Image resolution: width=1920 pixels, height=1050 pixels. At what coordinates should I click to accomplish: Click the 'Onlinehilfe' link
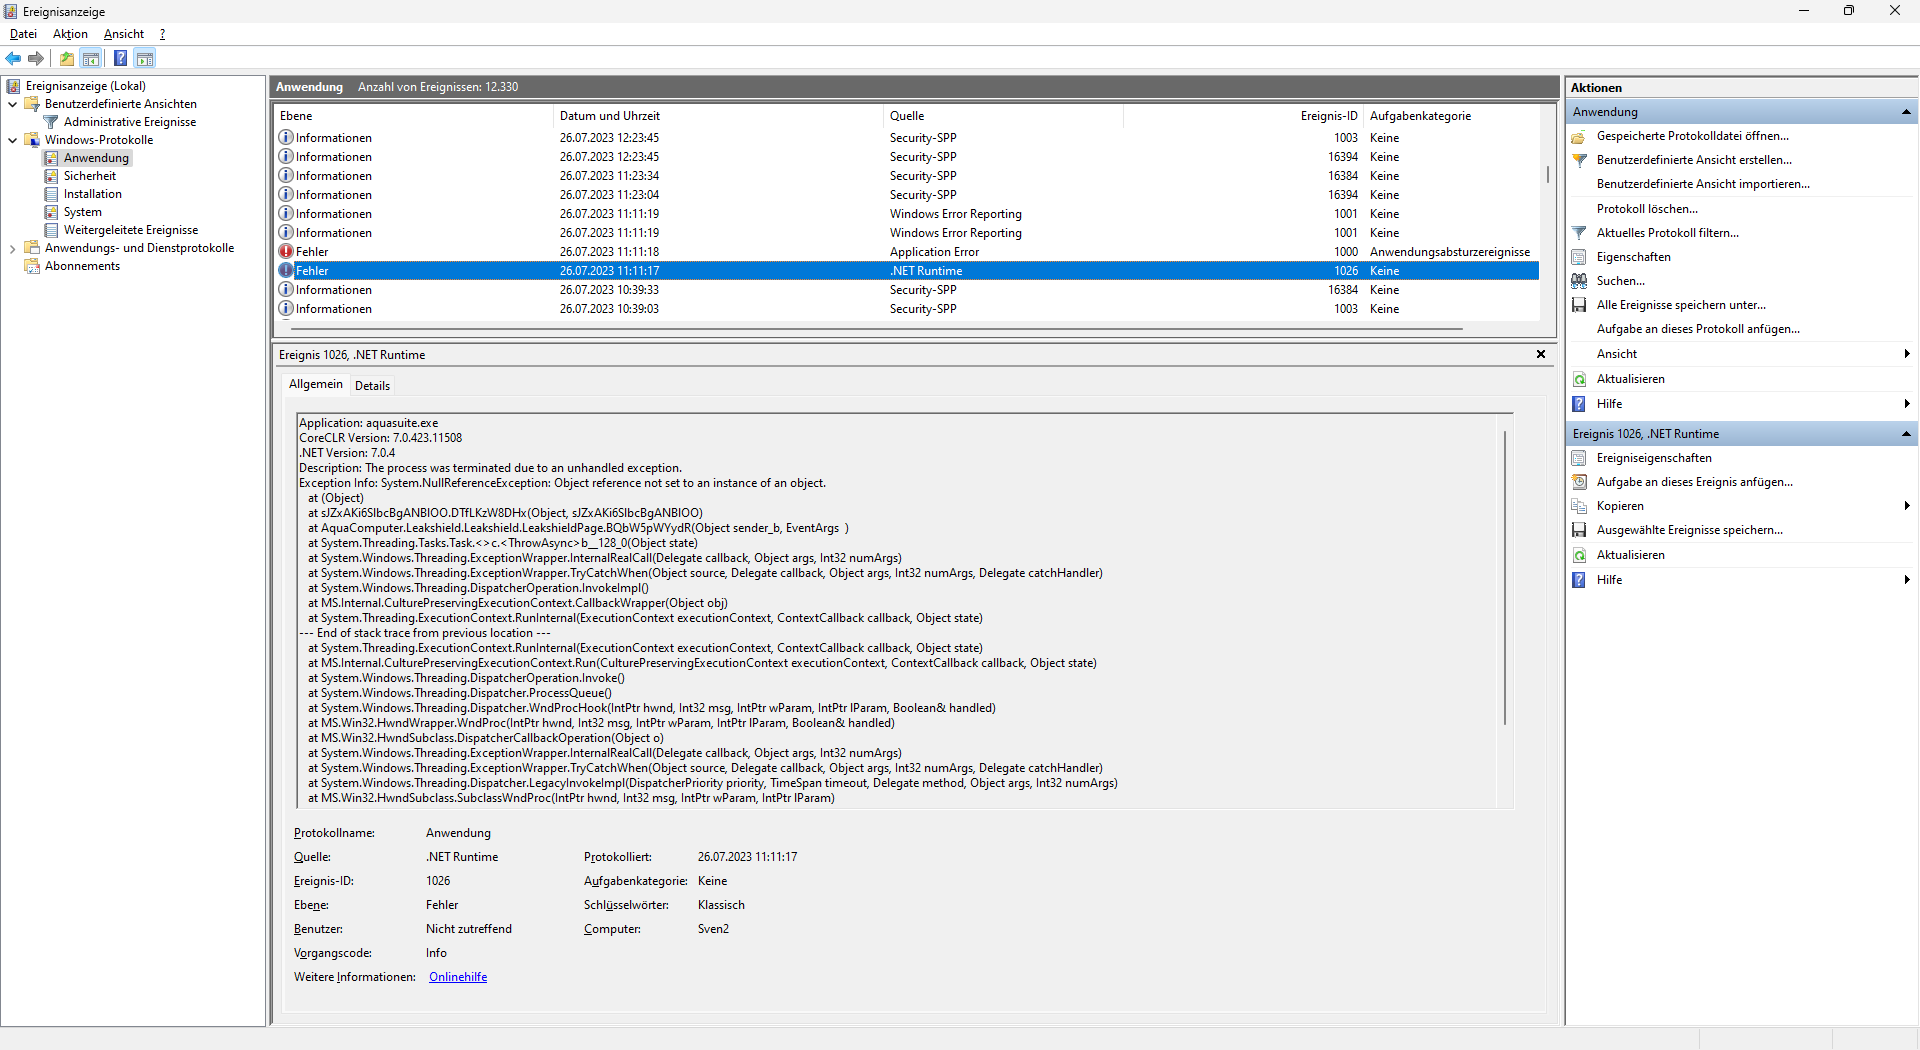pos(458,977)
